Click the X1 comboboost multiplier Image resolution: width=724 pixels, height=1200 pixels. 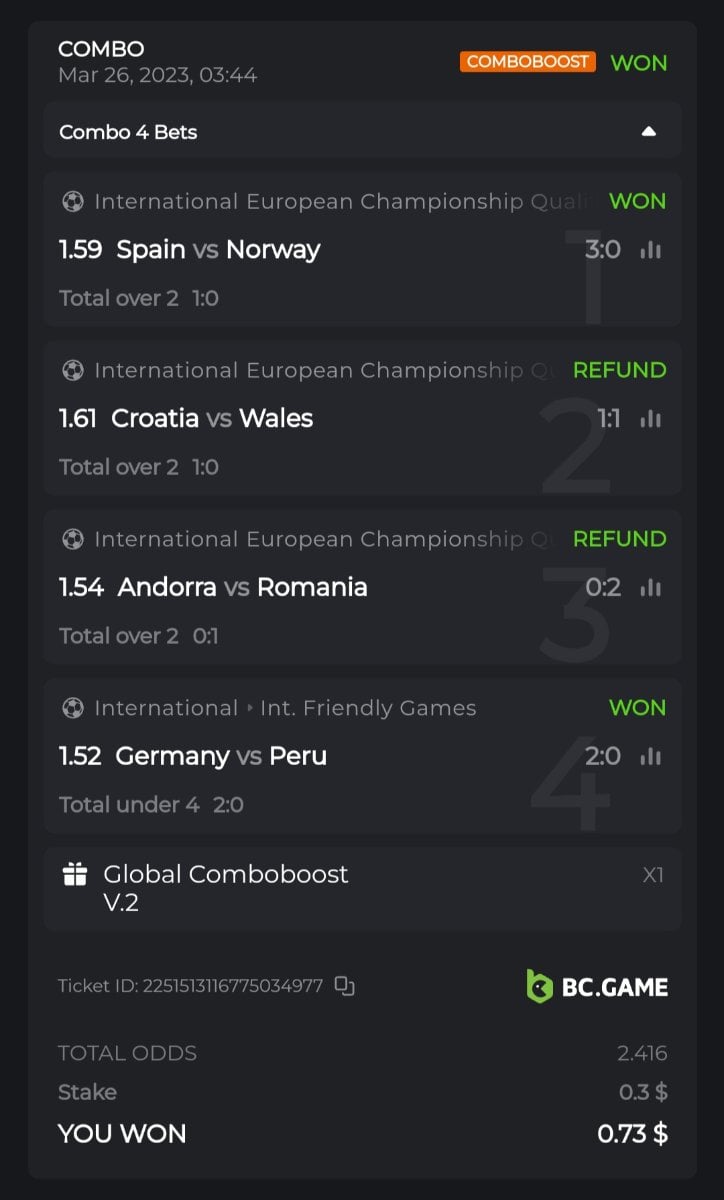coord(653,875)
